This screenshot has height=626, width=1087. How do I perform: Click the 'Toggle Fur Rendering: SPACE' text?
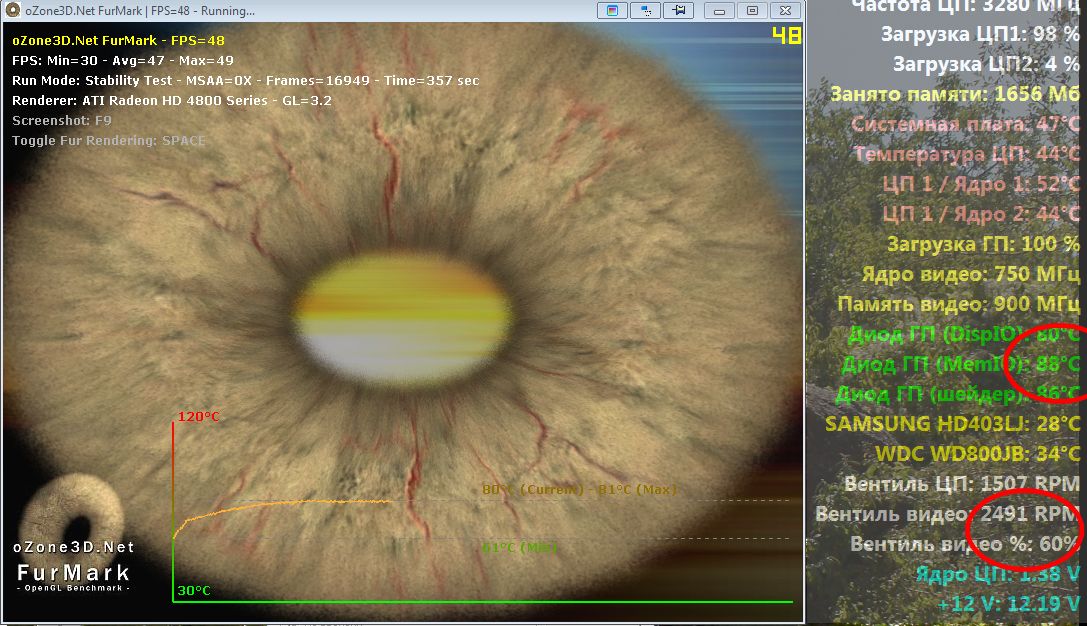[108, 141]
